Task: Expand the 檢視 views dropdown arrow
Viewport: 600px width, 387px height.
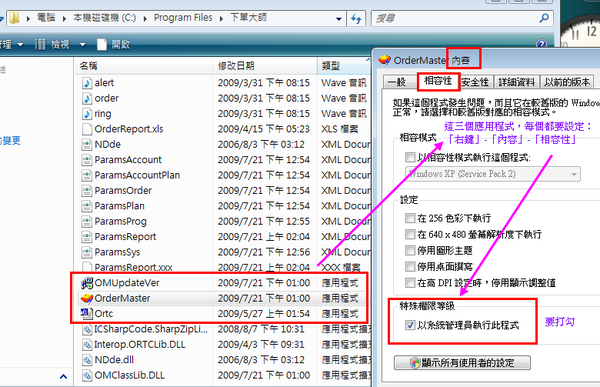Action: (x=82, y=45)
